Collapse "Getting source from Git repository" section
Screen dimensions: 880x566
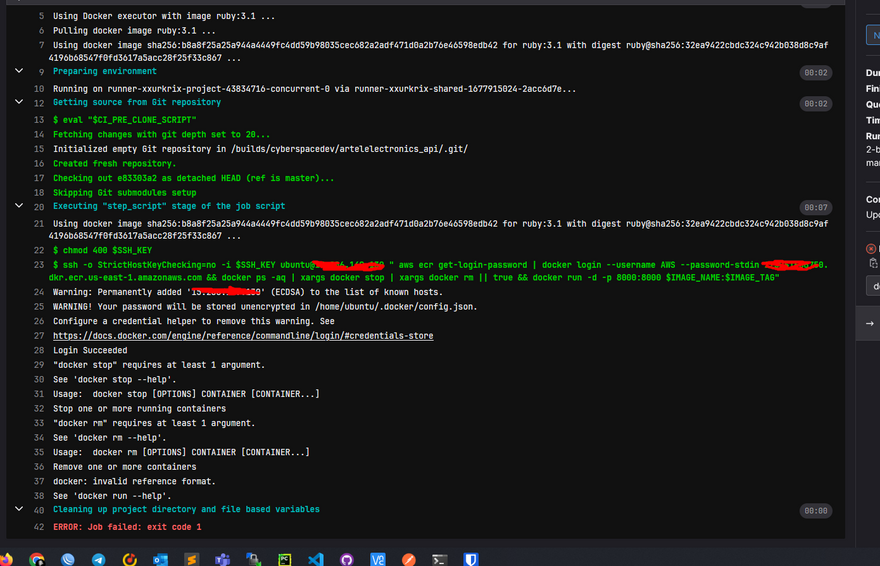point(19,102)
